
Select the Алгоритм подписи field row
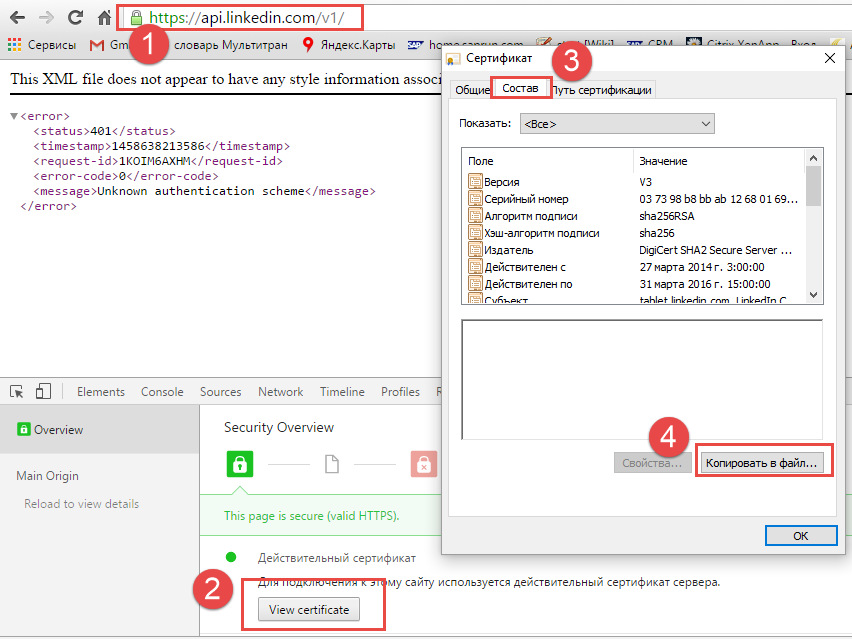coord(634,216)
